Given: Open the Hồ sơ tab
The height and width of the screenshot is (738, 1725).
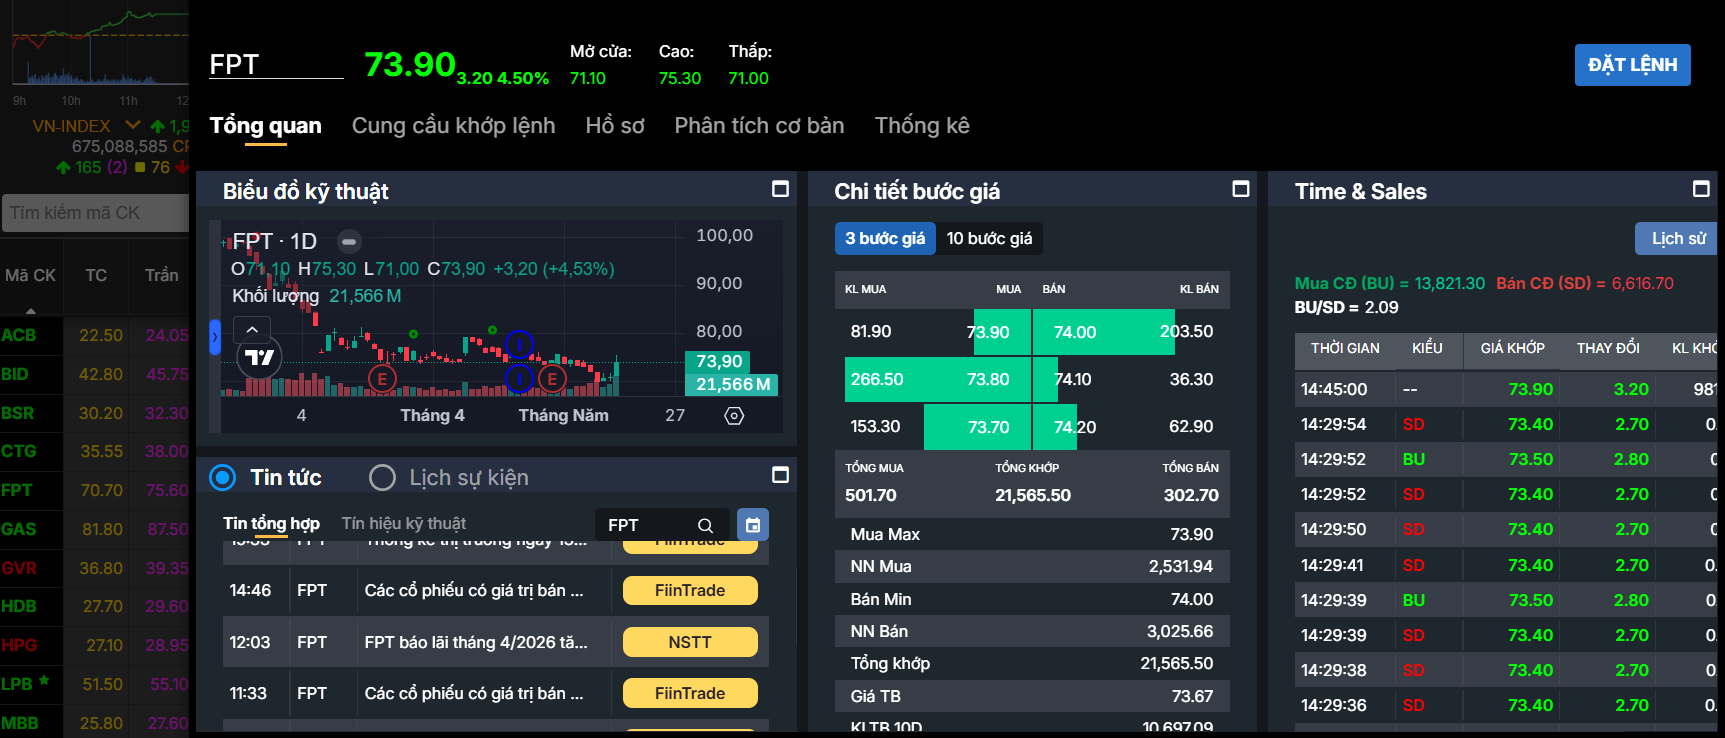Looking at the screenshot, I should 615,125.
